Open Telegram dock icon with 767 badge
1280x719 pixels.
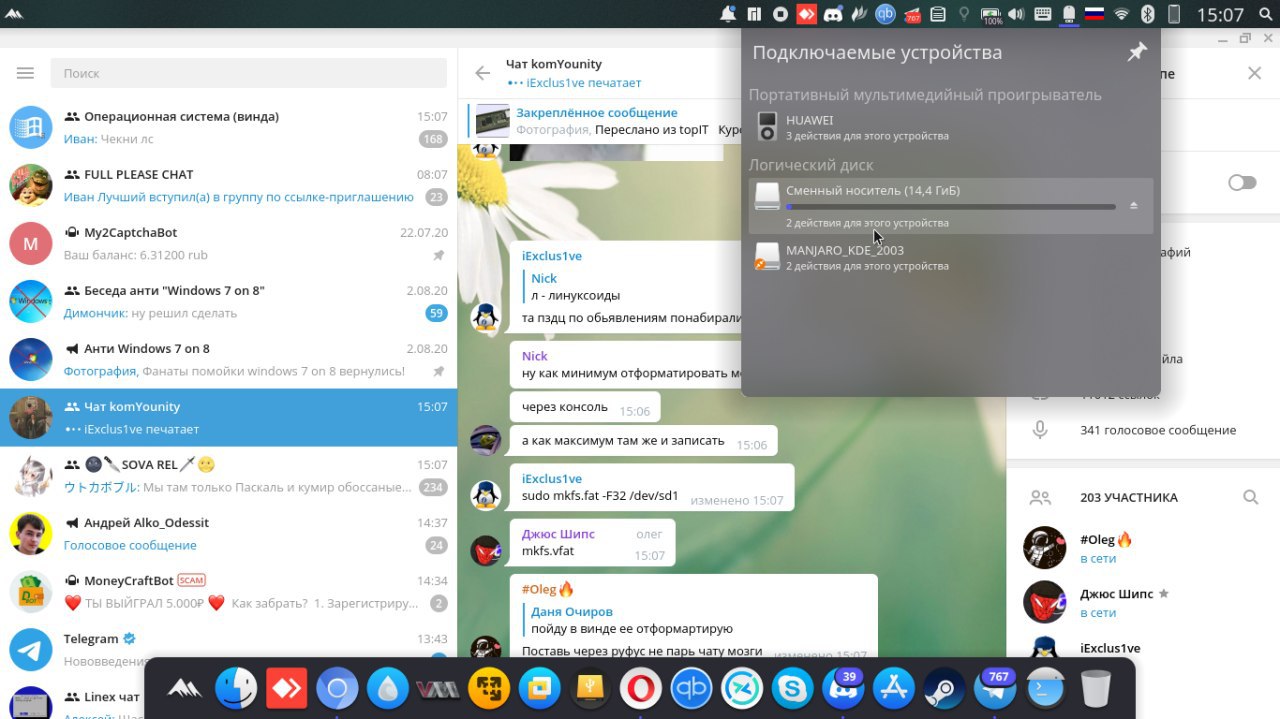tap(995, 688)
